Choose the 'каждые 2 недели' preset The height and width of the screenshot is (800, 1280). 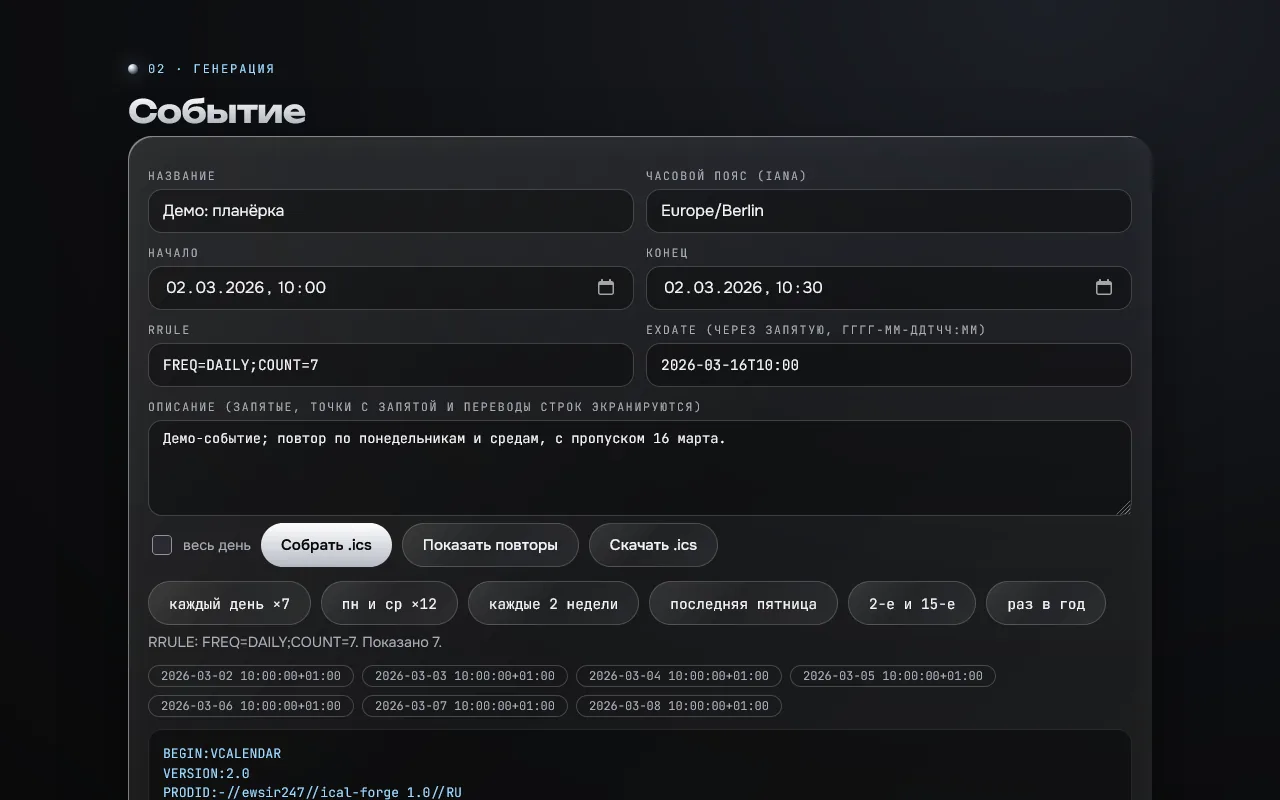(x=553, y=603)
